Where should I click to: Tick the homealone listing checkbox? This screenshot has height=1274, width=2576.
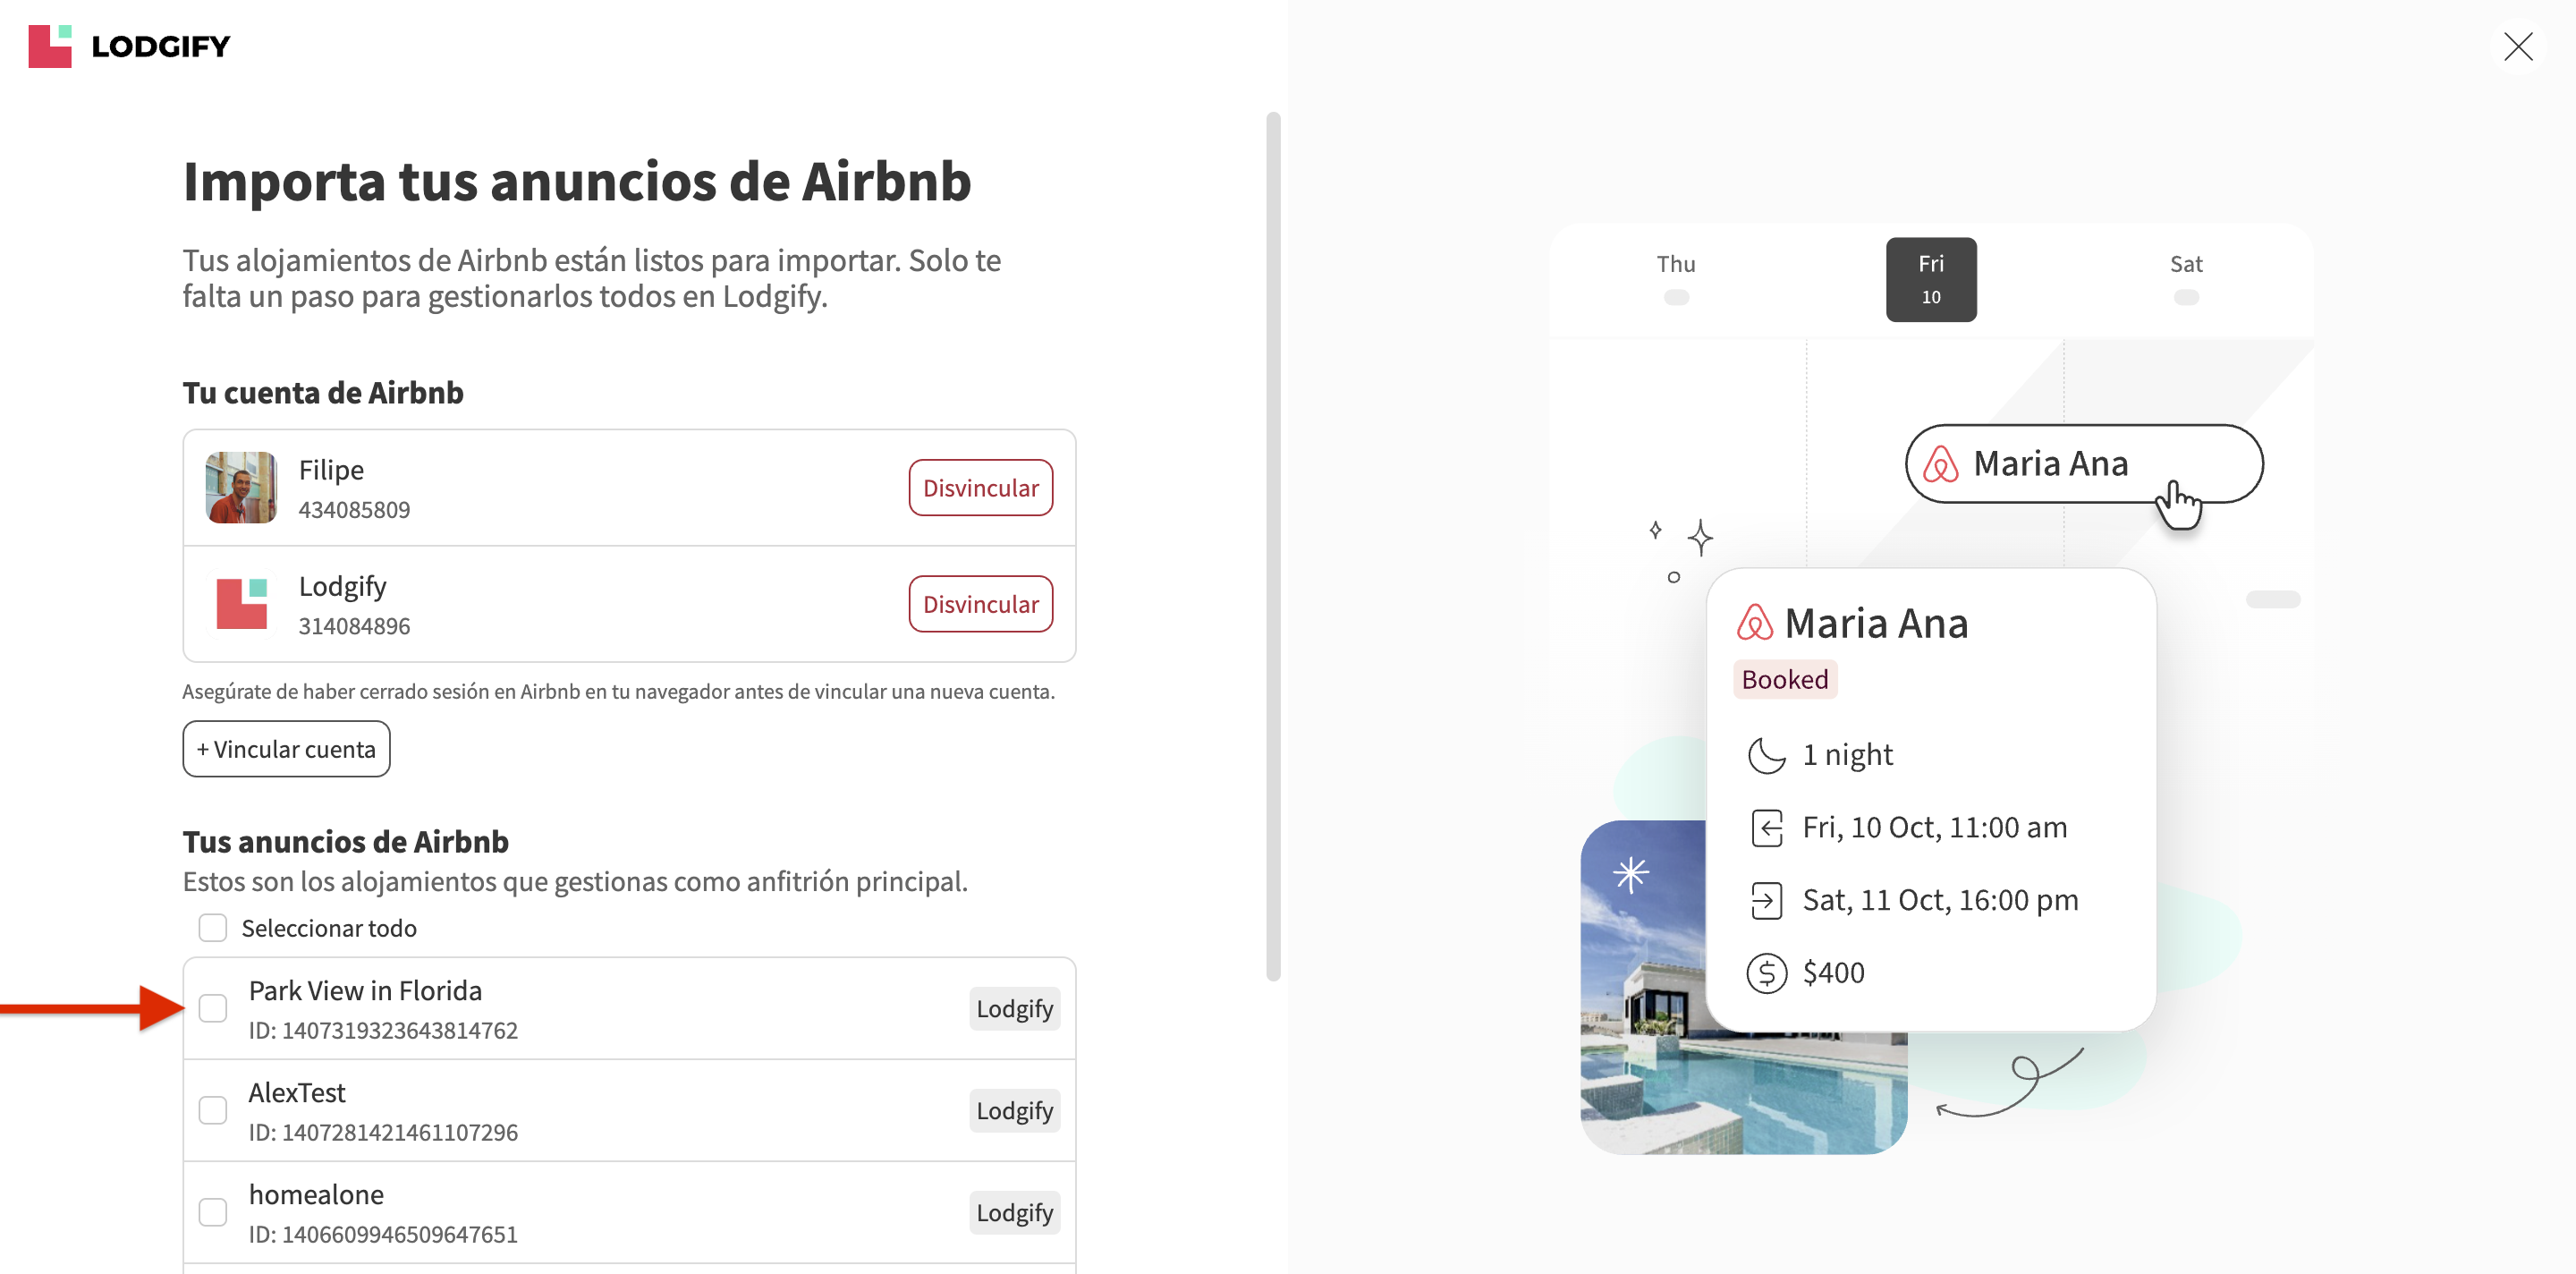[x=213, y=1212]
